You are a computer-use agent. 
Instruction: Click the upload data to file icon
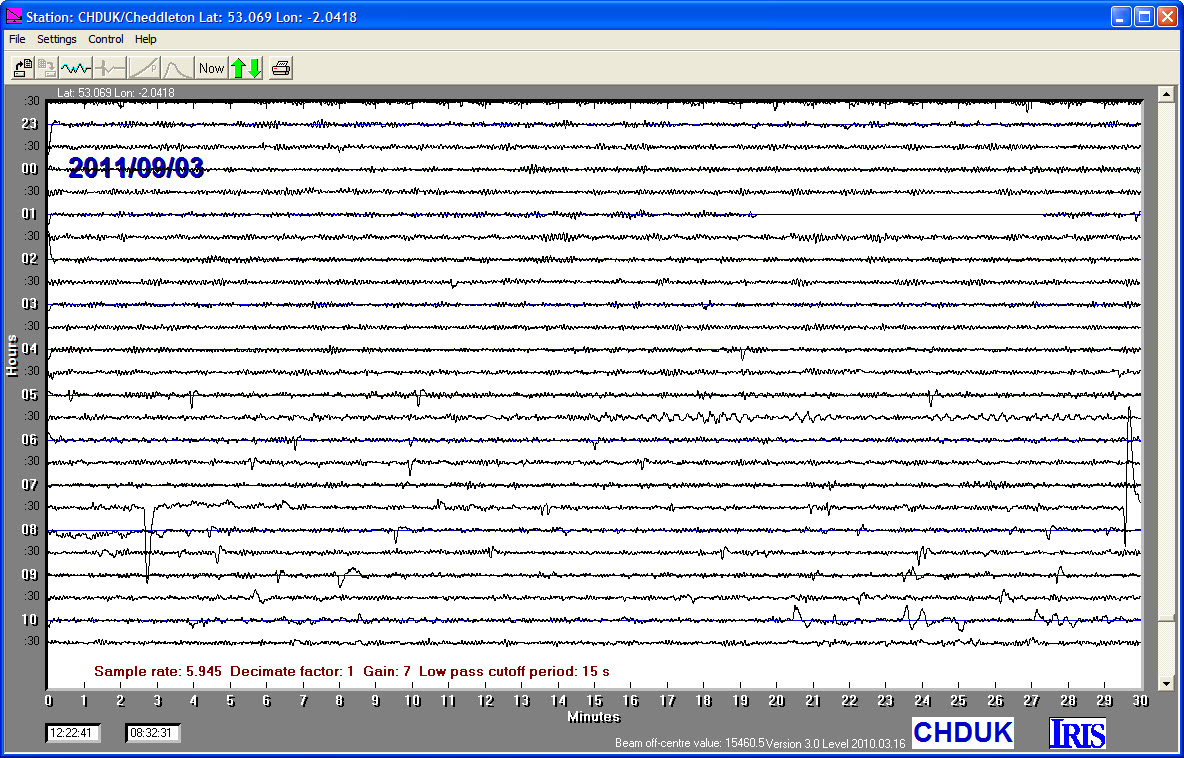pyautogui.click(x=23, y=68)
